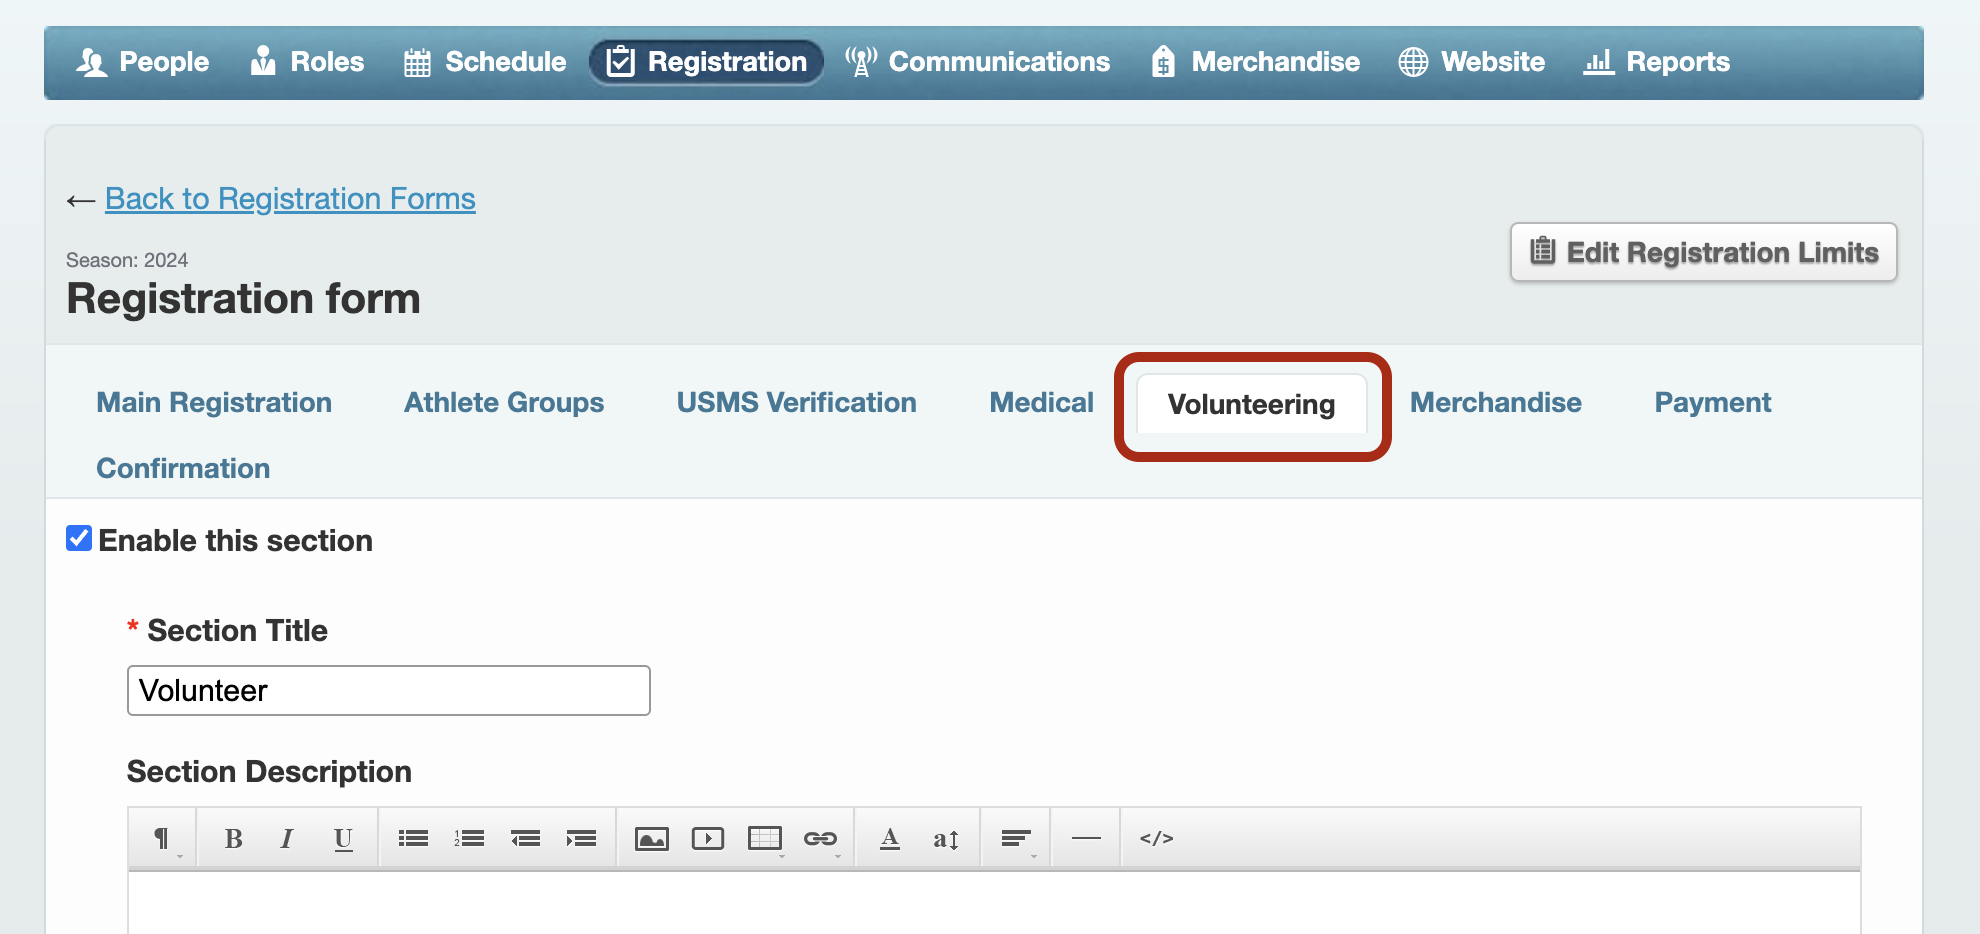Click the clipboard icon on Edit Registration Limits
Image resolution: width=1980 pixels, height=934 pixels.
pyautogui.click(x=1543, y=250)
